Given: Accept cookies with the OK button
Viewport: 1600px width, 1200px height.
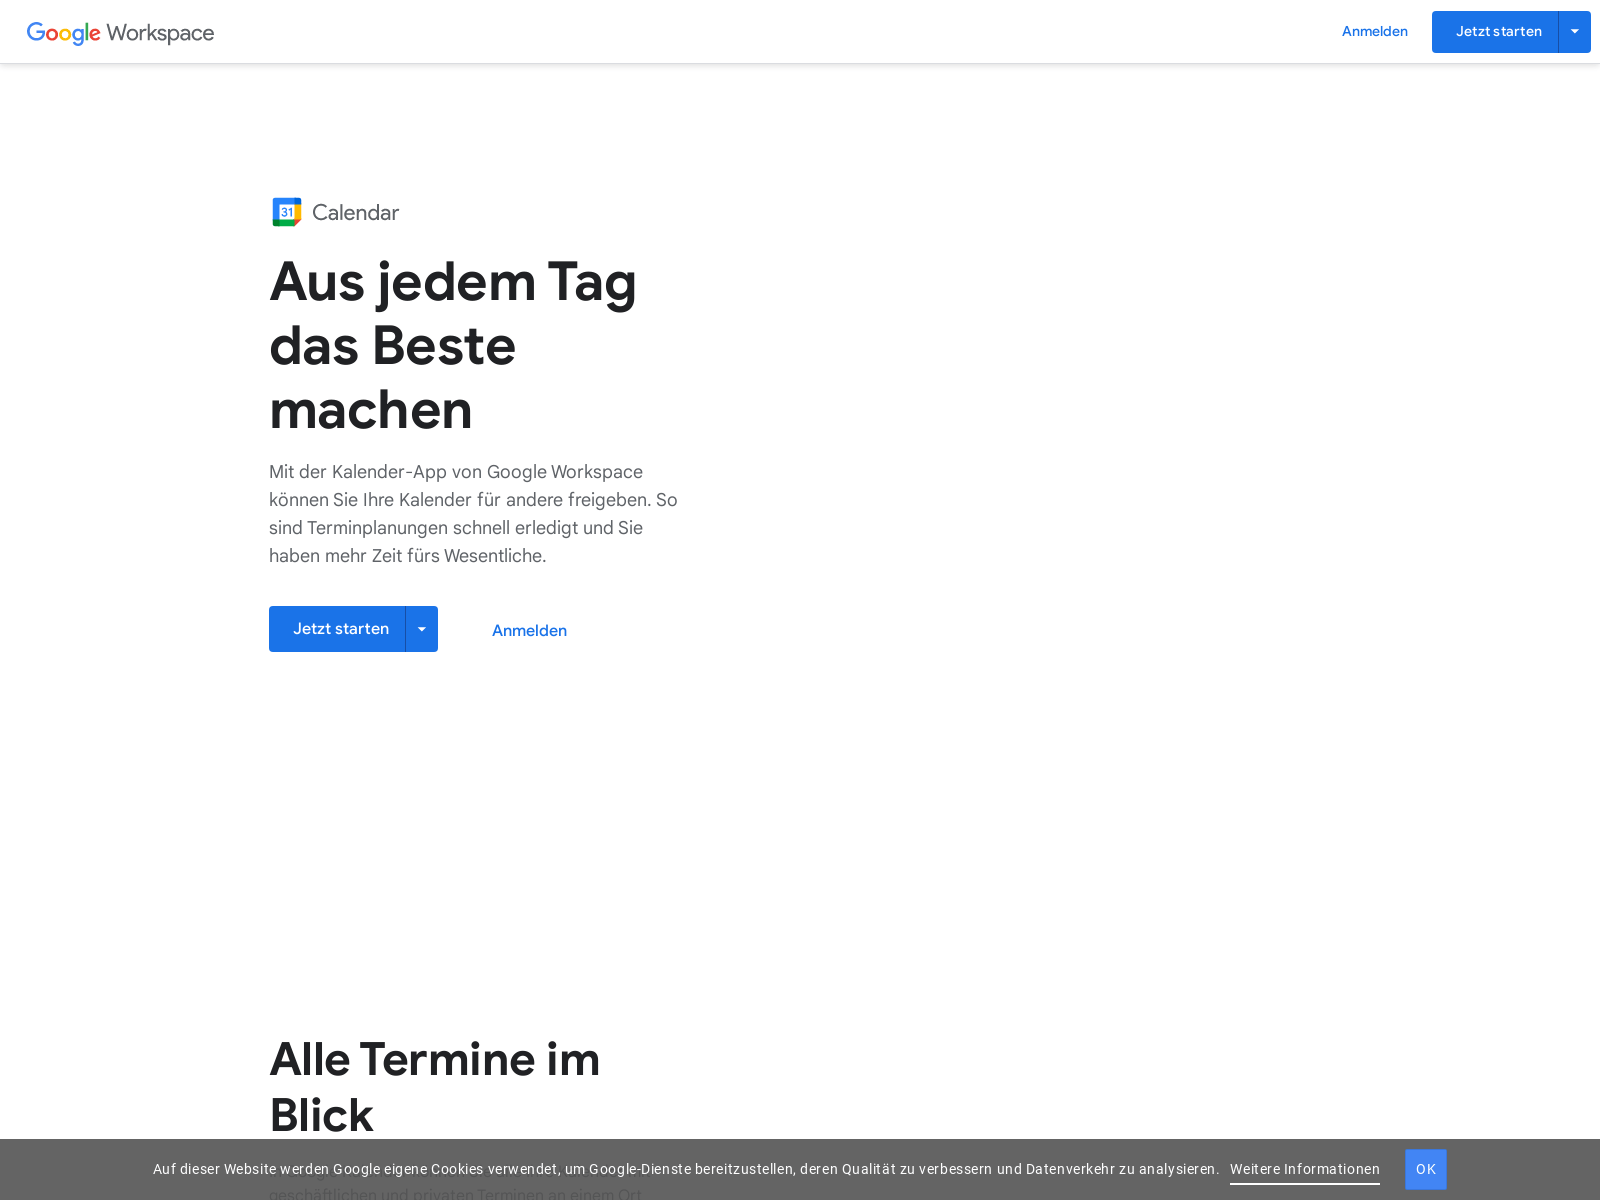Looking at the screenshot, I should (x=1425, y=1169).
